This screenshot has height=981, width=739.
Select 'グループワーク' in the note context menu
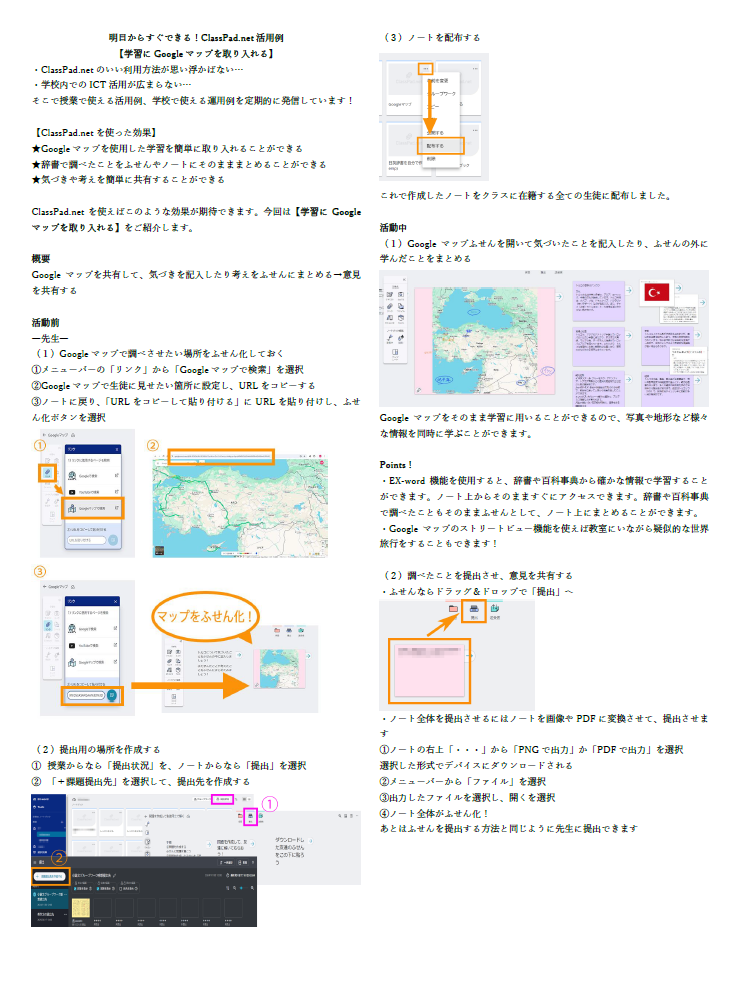441,94
